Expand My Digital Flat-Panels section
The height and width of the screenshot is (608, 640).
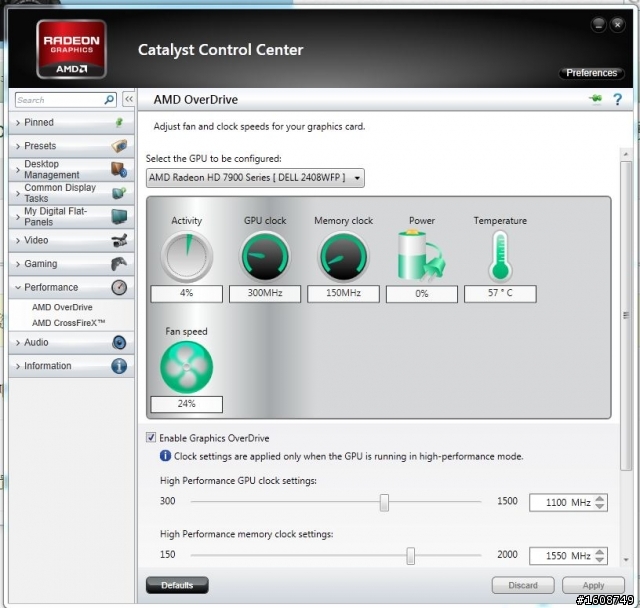(71, 216)
